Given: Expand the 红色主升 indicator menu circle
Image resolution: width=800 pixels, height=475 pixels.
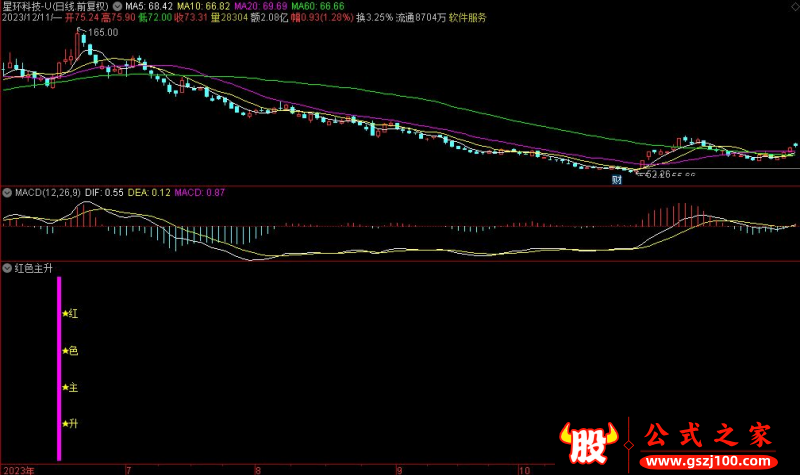Looking at the screenshot, I should point(6,268).
